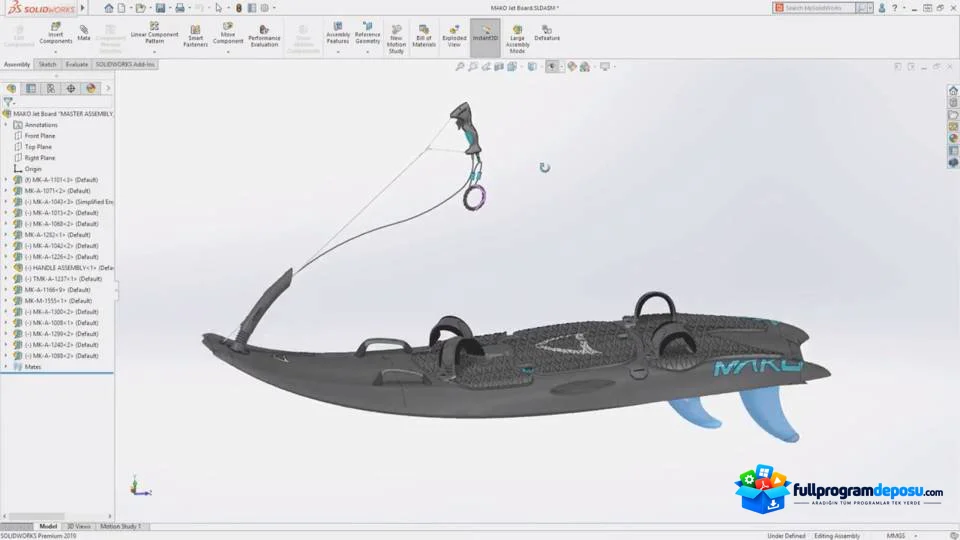This screenshot has height=540, width=960.
Task: Click the Home icon in quick access bar
Action: 108,8
